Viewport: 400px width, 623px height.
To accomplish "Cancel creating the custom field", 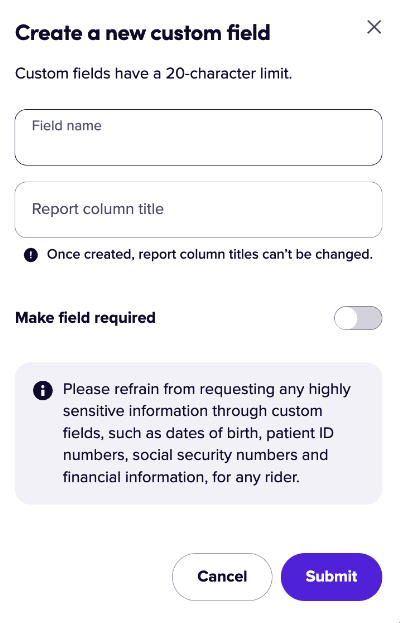I will tap(222, 577).
